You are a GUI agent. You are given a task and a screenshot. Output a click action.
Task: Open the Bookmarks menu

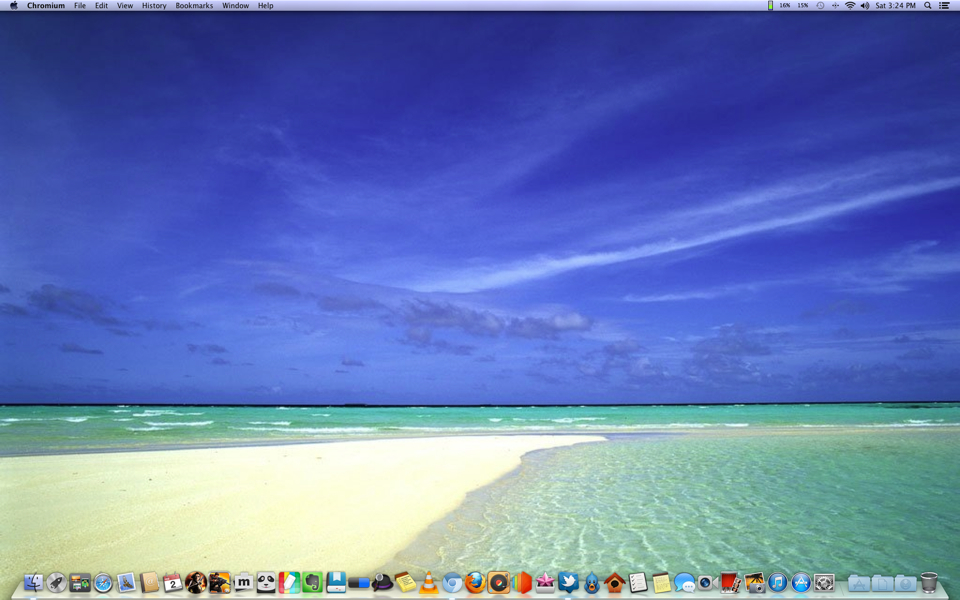point(194,6)
